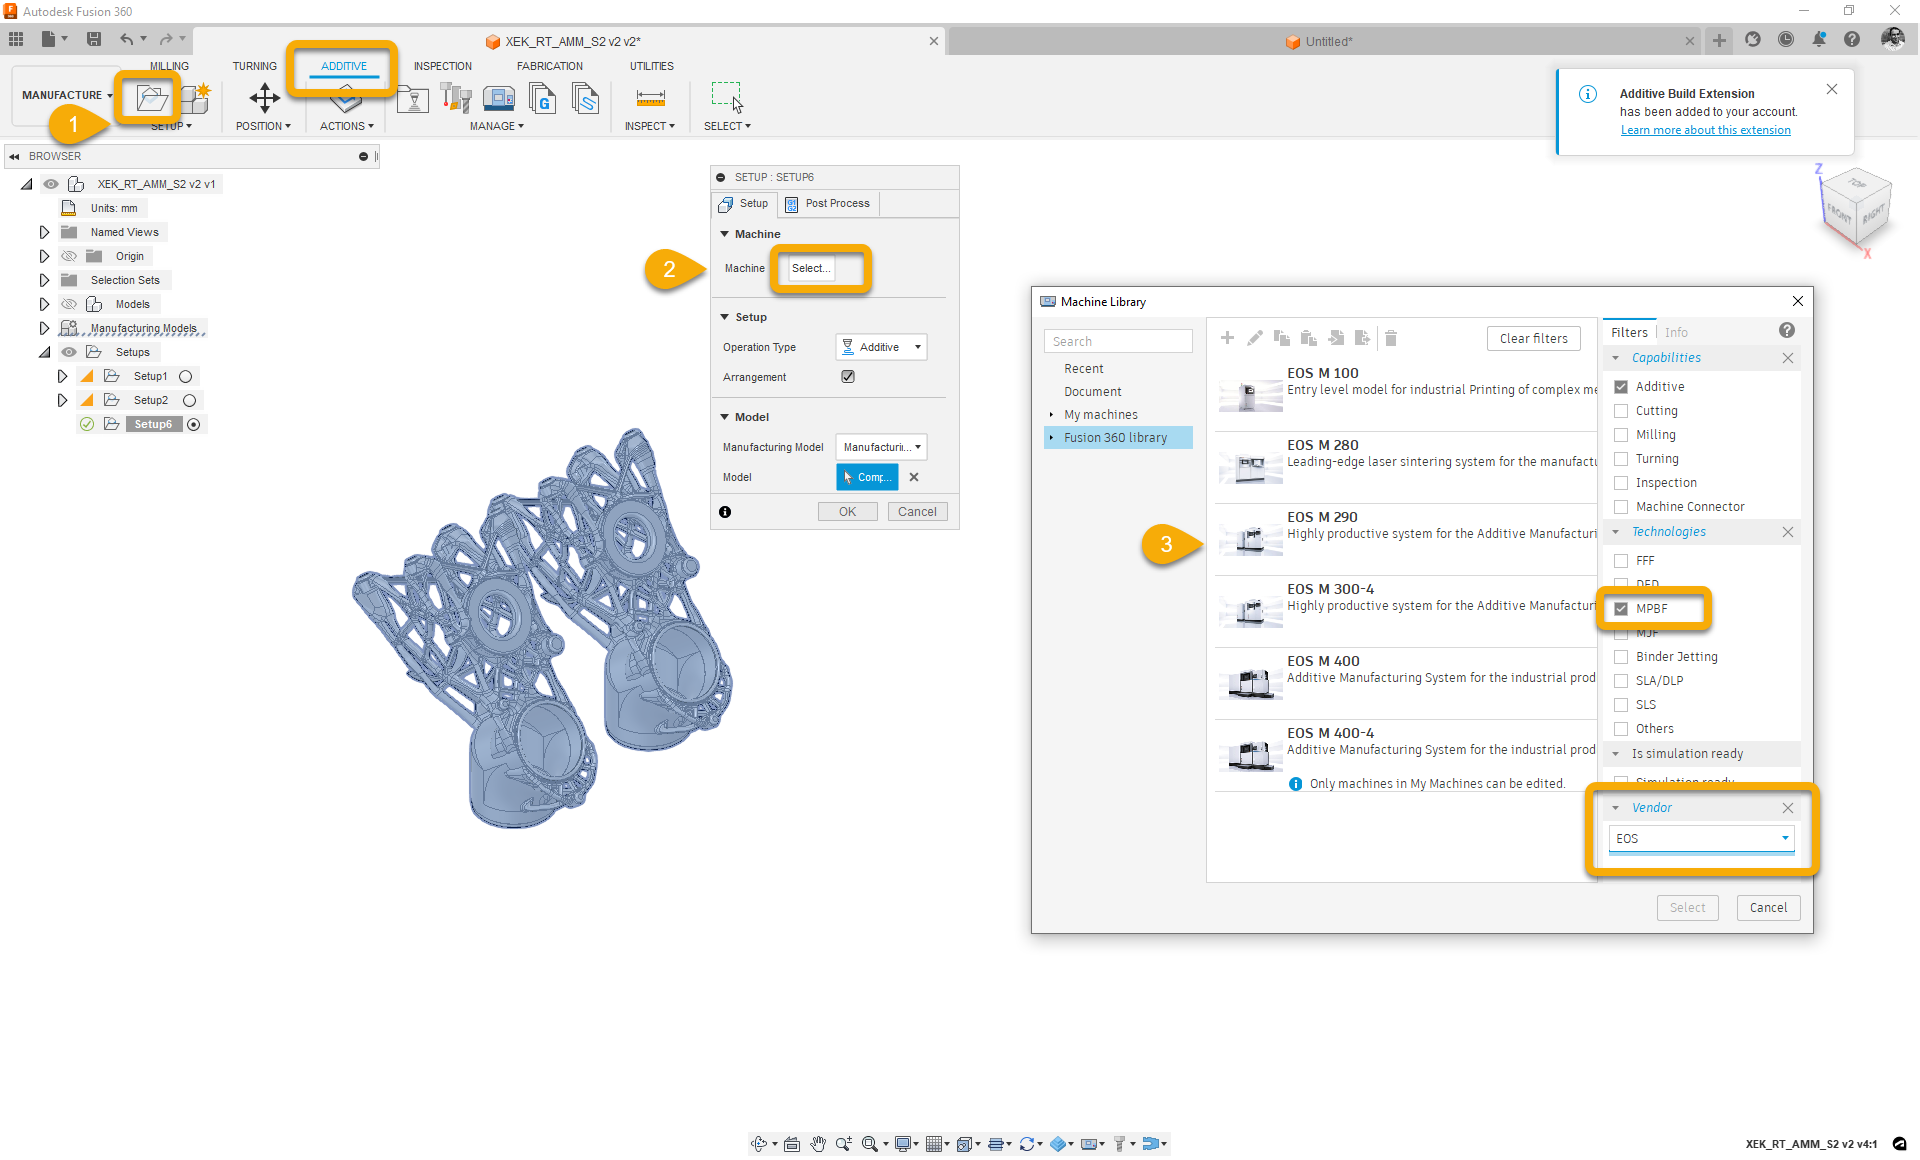Switch to the Inspection ribbon tab
This screenshot has height=1160, width=1920.
point(442,66)
